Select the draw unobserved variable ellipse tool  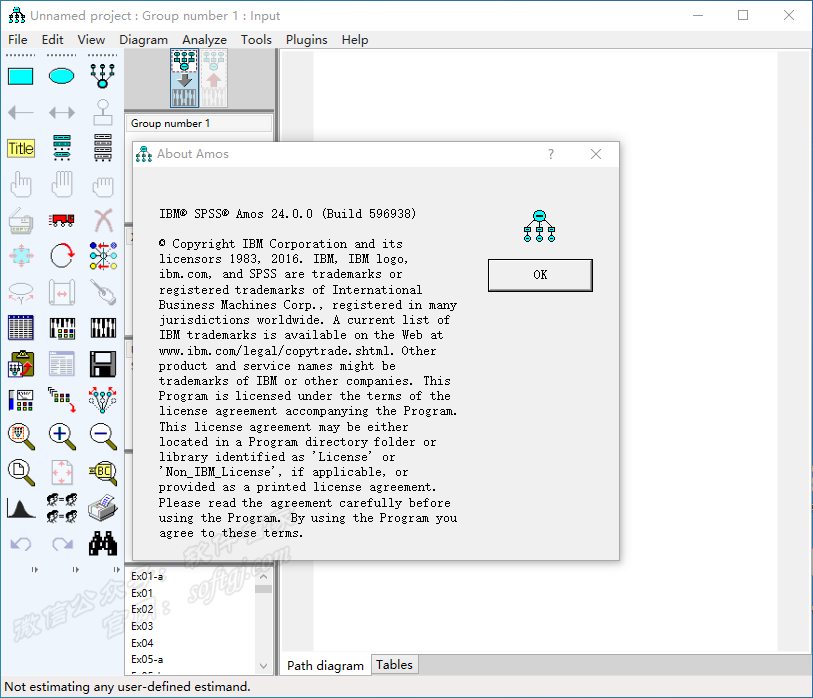[x=61, y=77]
